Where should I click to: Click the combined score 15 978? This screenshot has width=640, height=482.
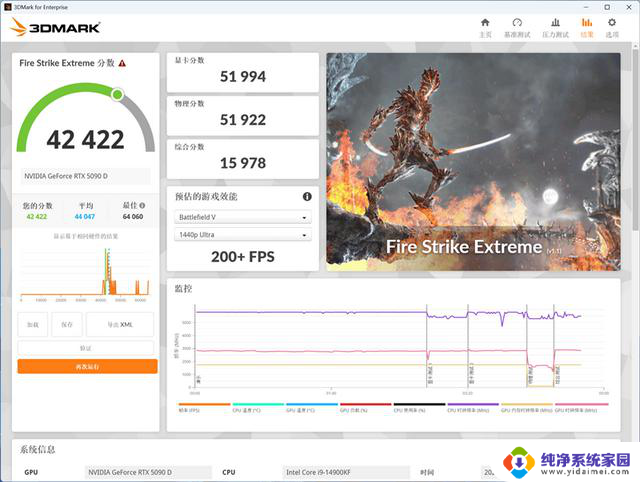[x=243, y=163]
